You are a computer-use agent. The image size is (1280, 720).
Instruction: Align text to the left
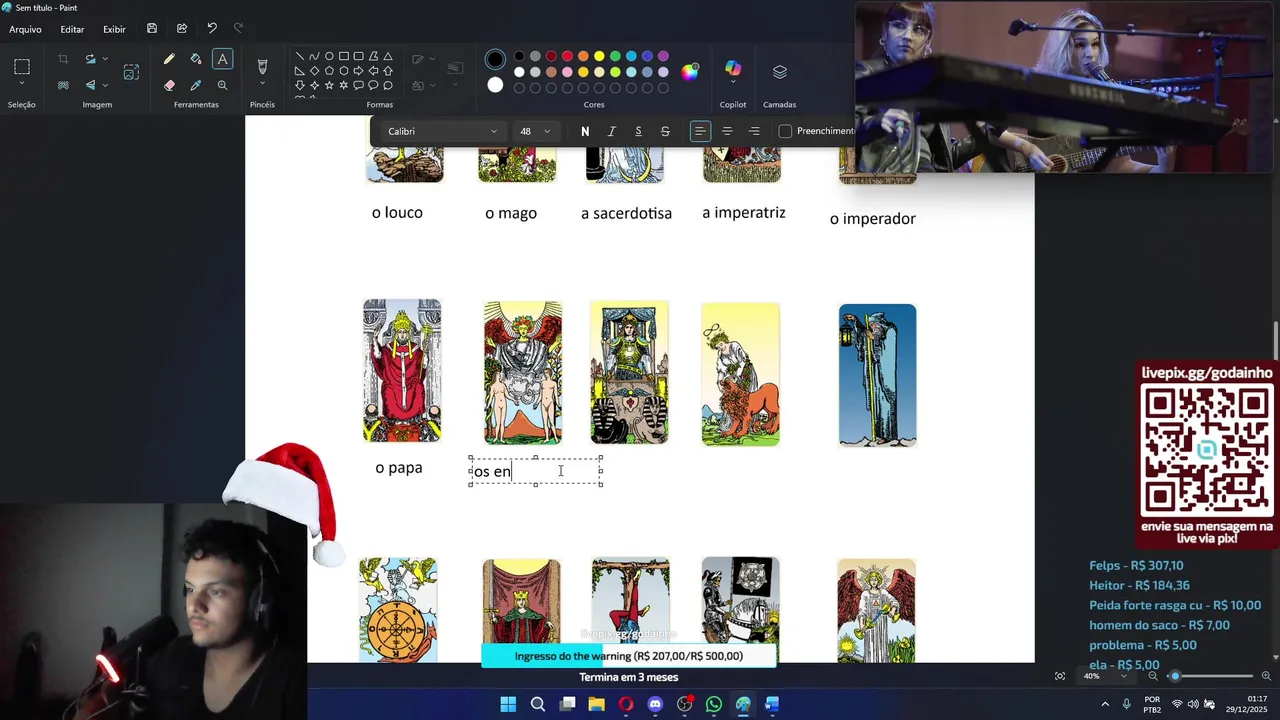(x=700, y=131)
